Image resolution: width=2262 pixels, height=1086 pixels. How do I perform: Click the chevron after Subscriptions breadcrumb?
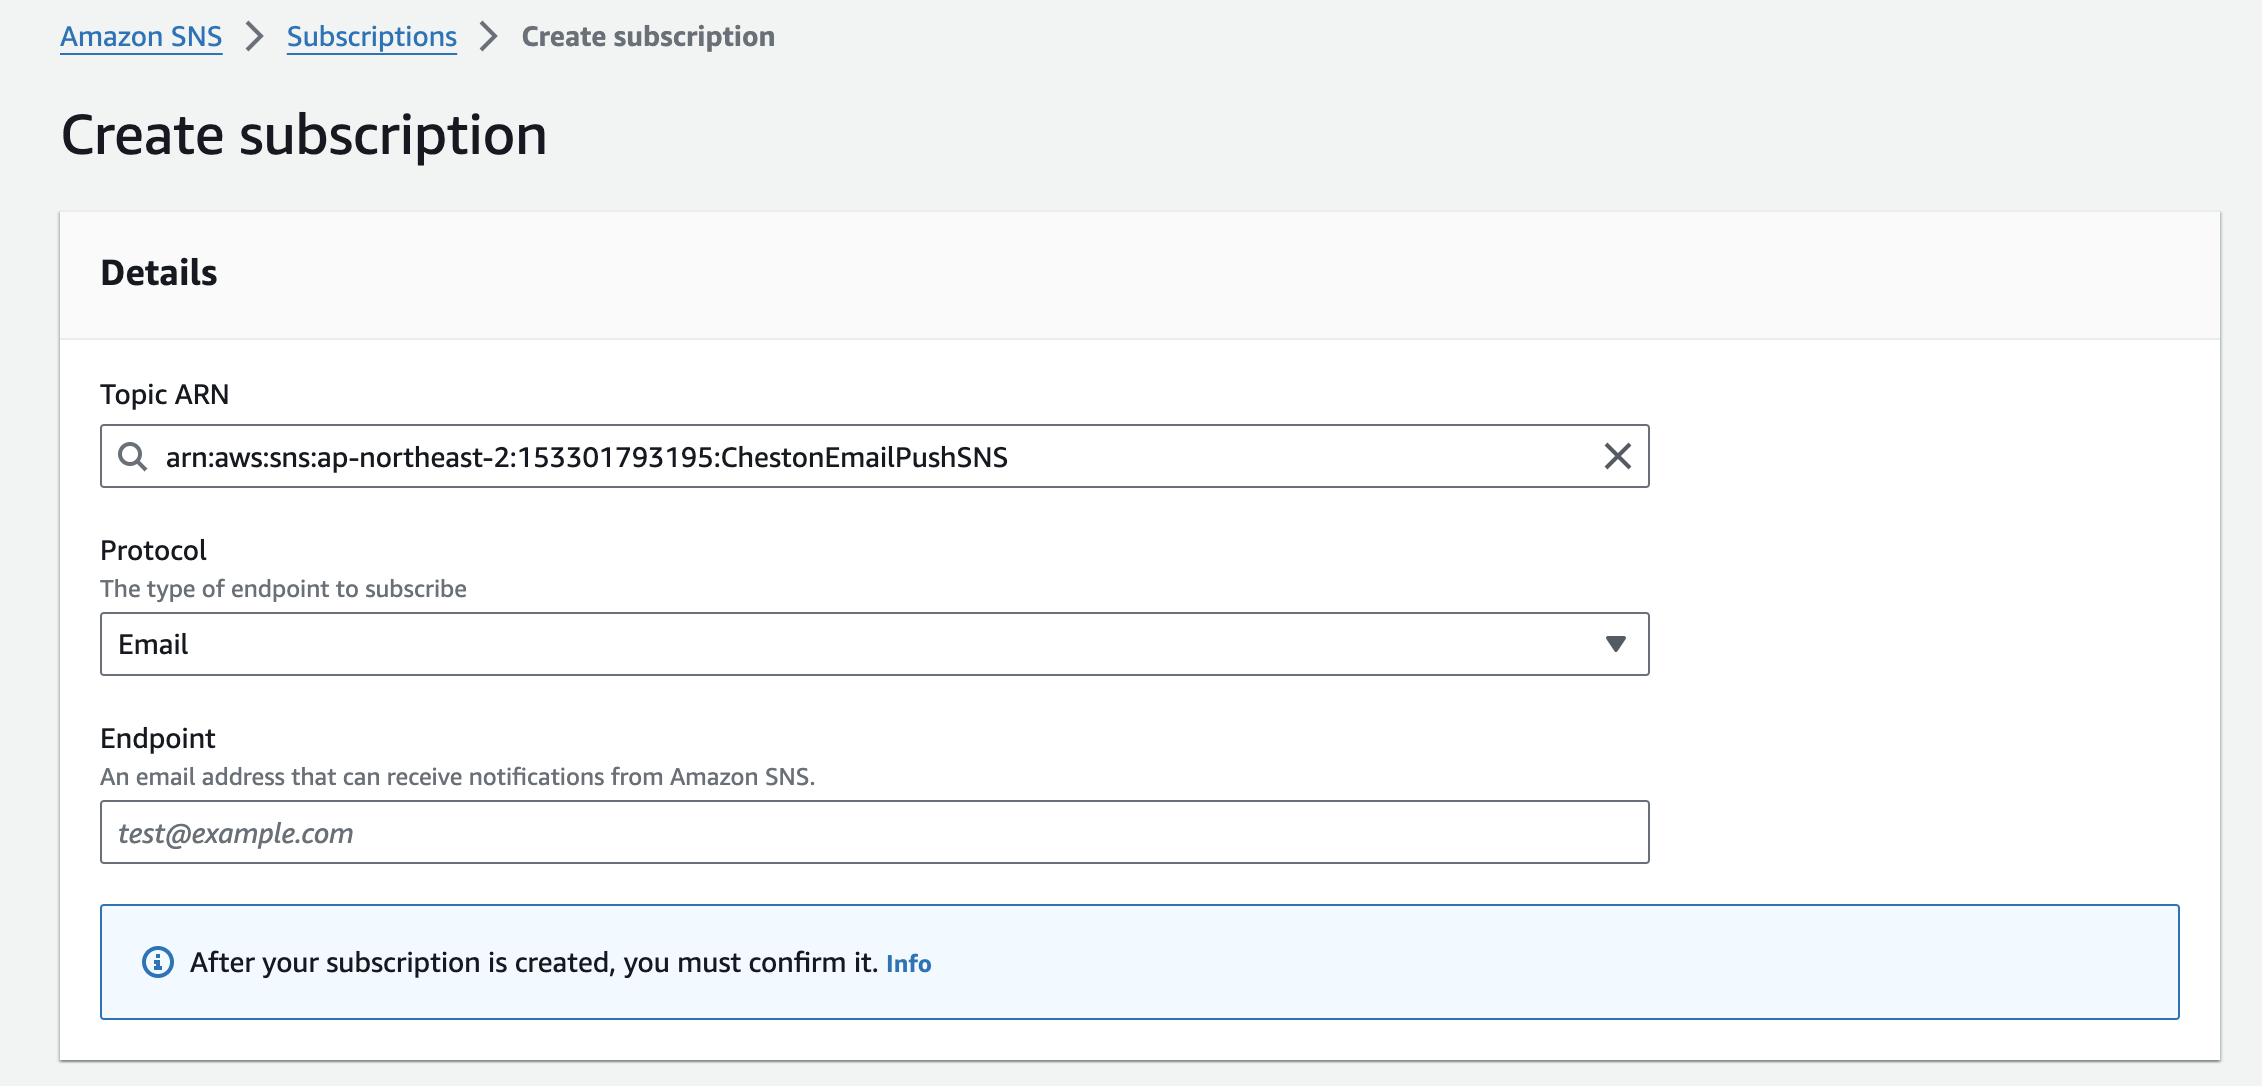489,37
